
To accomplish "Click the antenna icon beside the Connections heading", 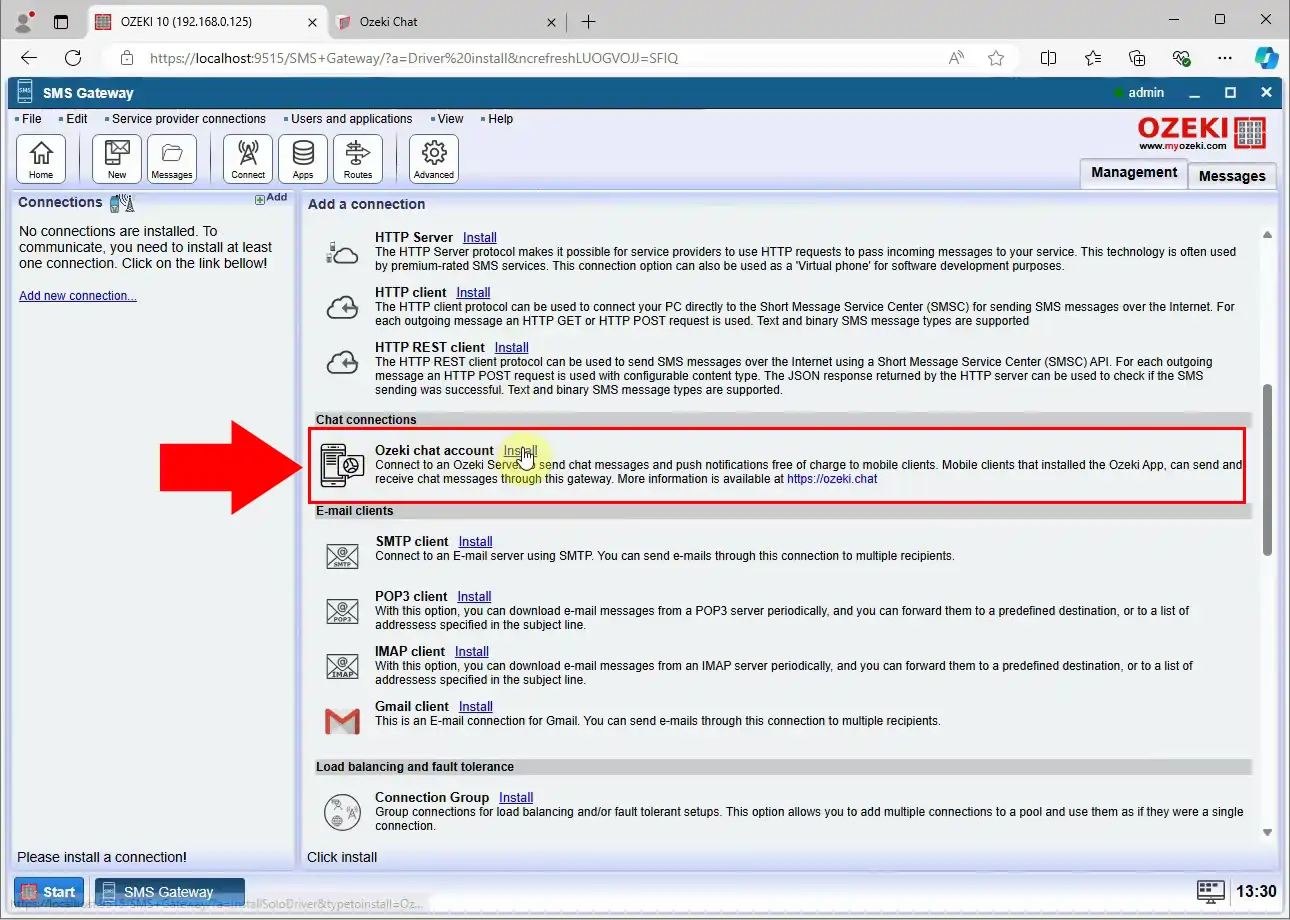I will (122, 203).
